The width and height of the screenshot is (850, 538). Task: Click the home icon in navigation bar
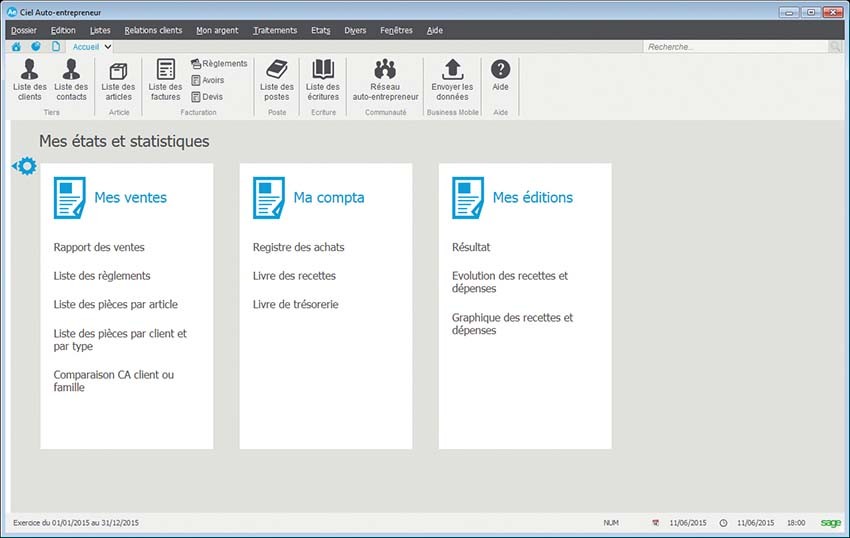(16, 47)
